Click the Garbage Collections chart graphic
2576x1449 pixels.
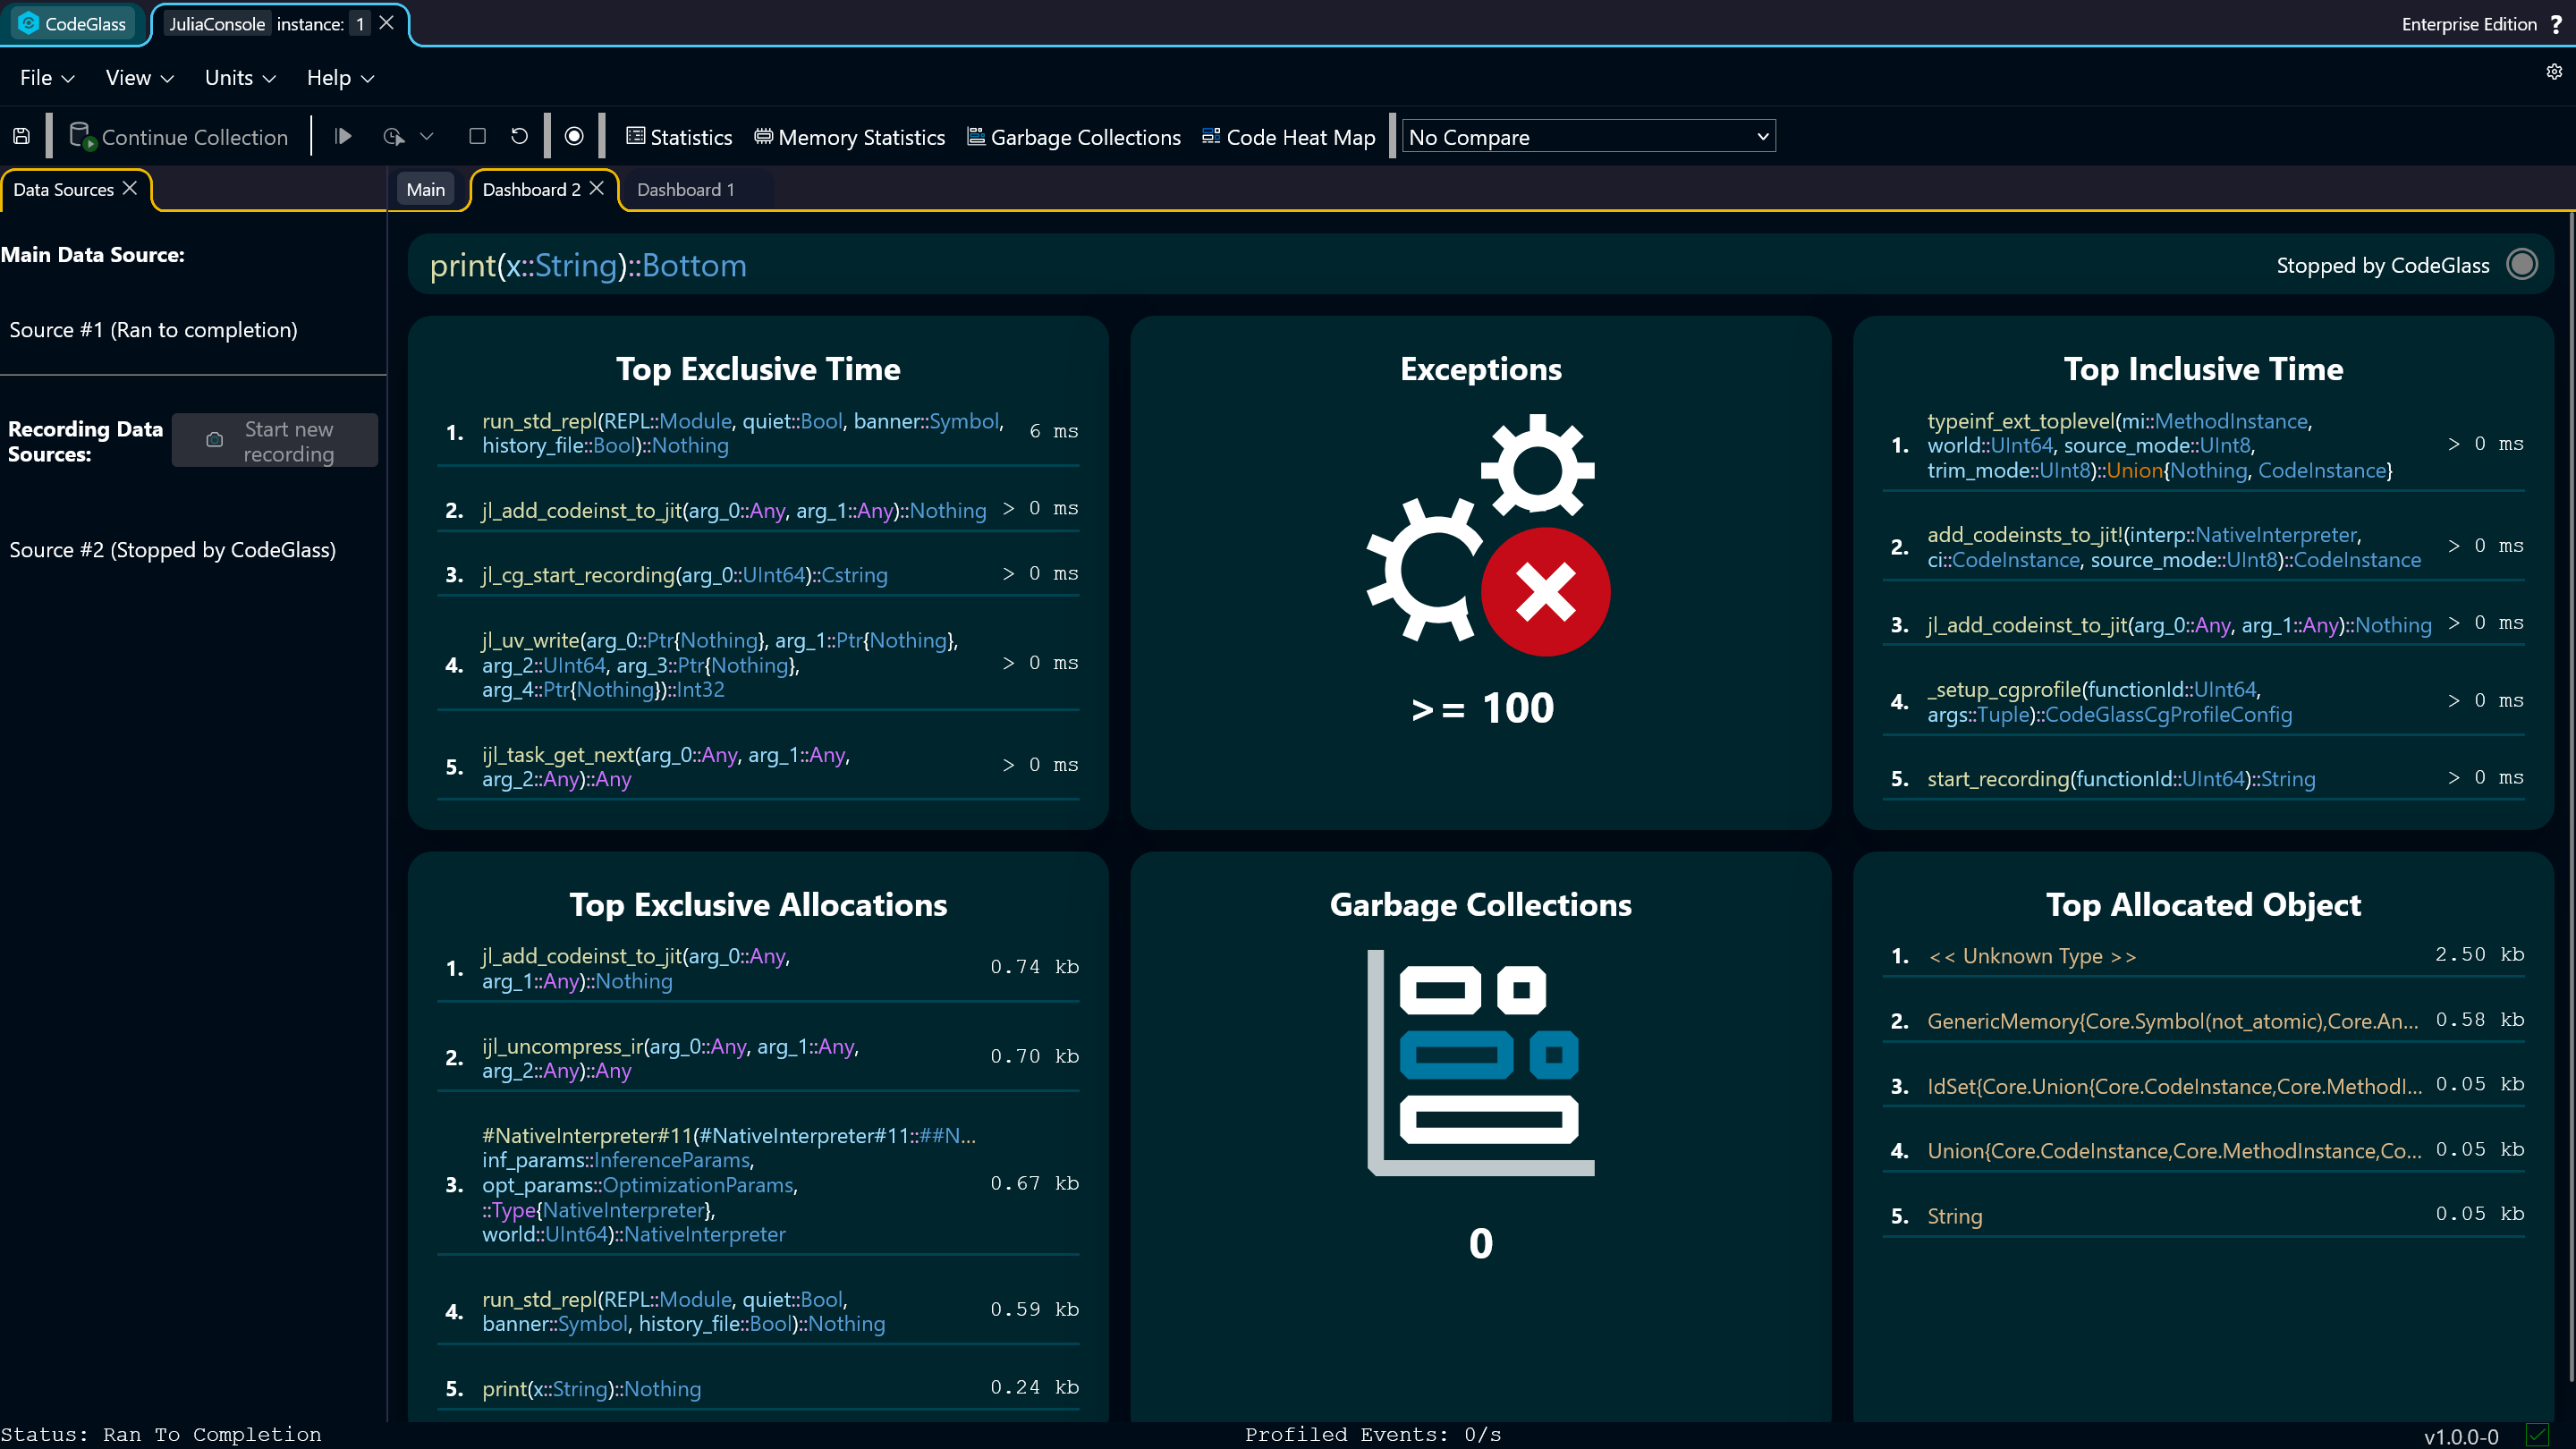pos(1481,1062)
